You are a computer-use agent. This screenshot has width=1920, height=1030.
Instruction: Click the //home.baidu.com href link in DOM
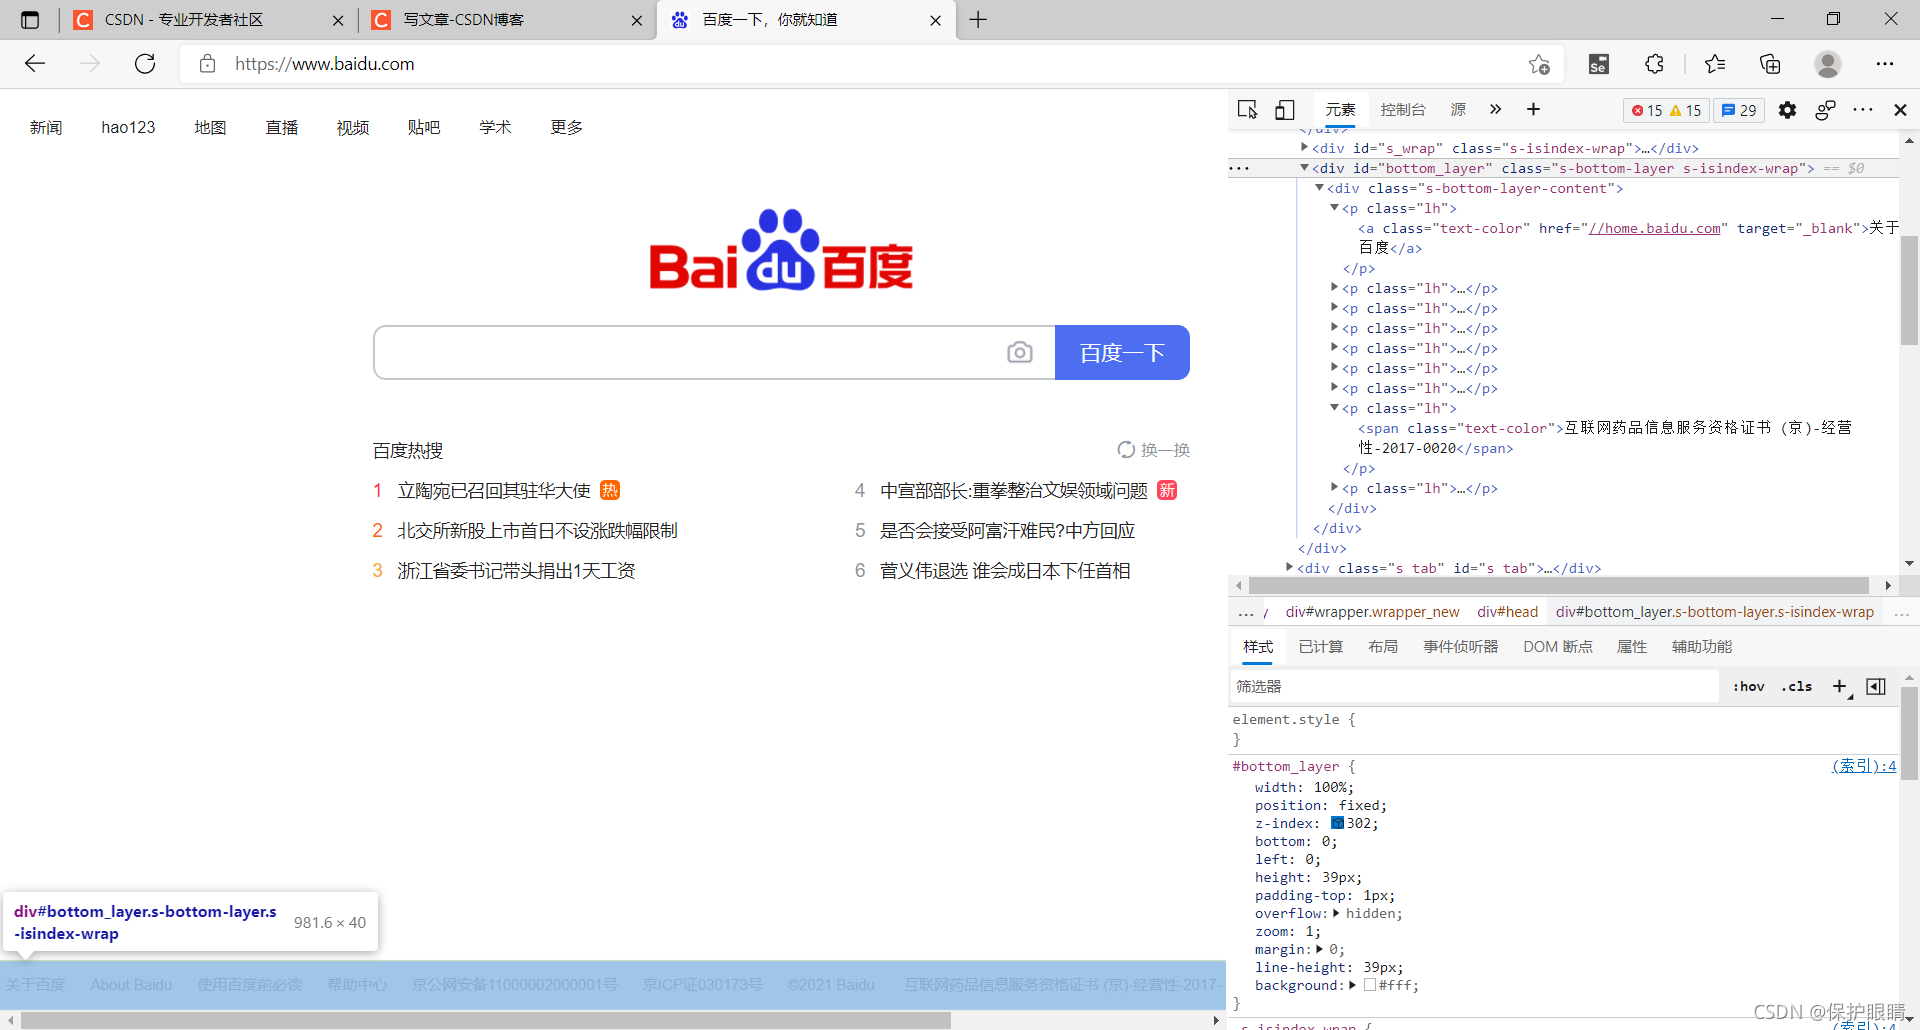pos(1654,228)
